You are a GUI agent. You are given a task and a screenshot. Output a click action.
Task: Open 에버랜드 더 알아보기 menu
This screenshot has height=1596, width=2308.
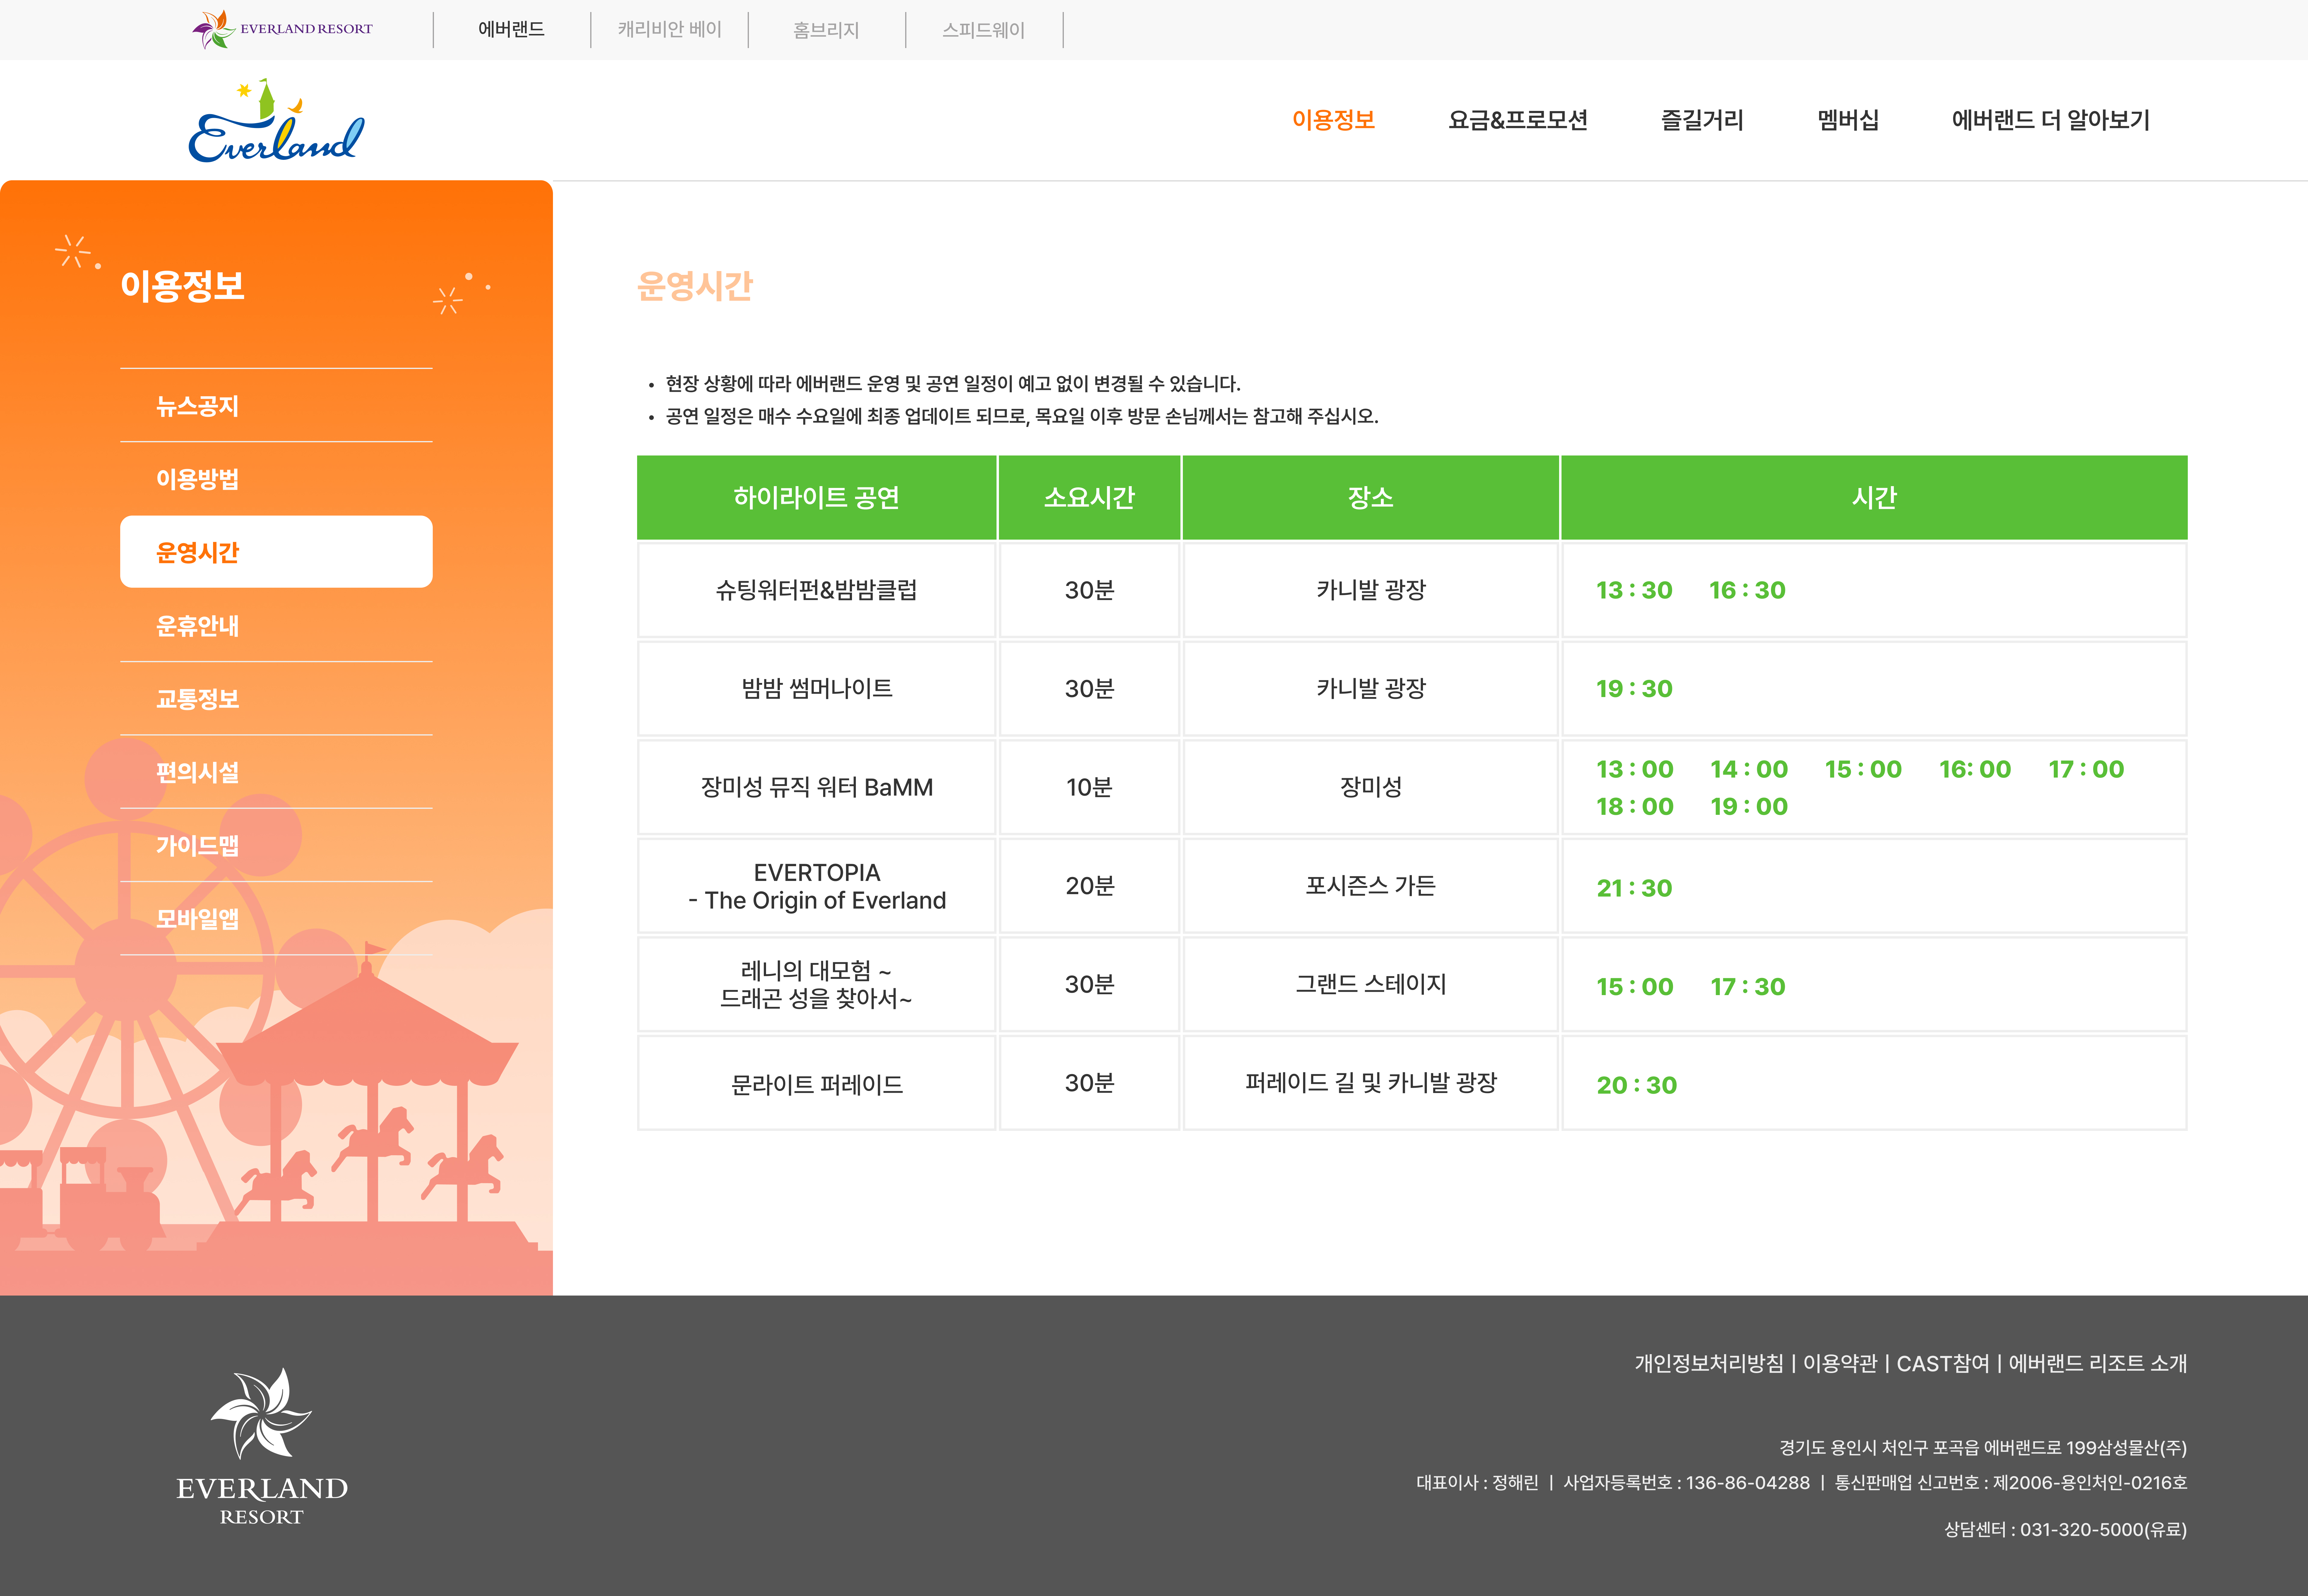point(2050,120)
